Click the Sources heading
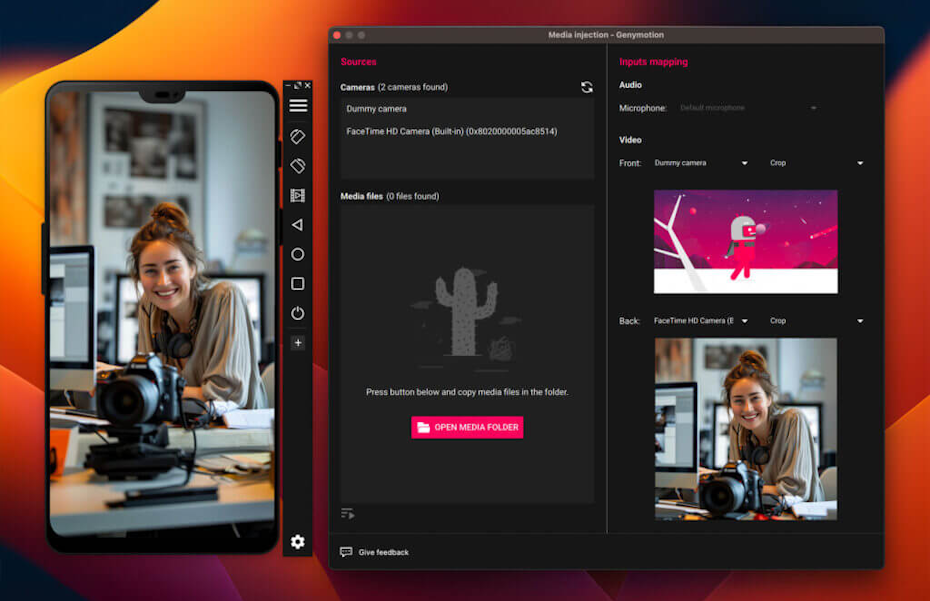Viewport: 930px width, 601px height. 358,62
